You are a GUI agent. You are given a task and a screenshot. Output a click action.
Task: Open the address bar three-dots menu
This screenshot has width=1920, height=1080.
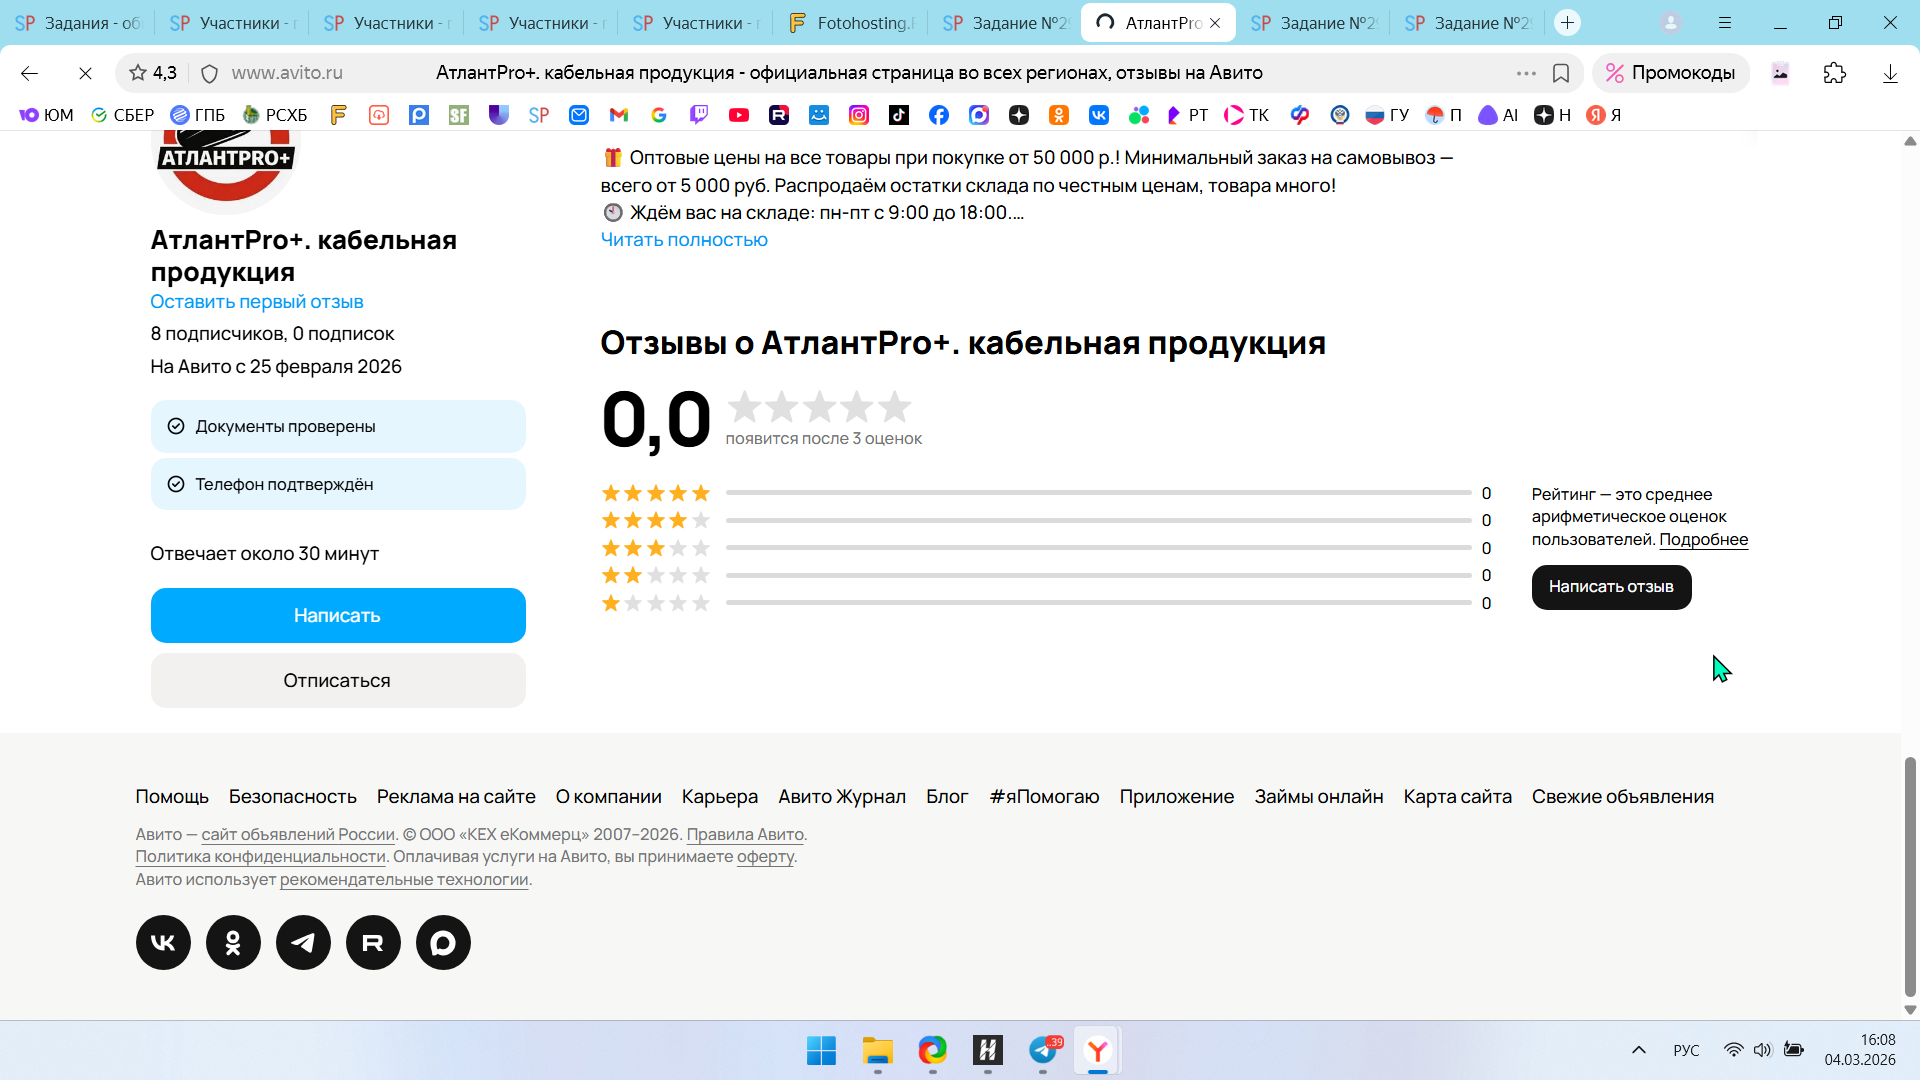click(x=1525, y=73)
